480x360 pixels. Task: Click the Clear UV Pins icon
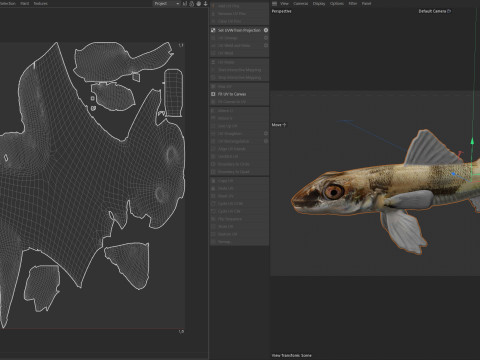pos(213,21)
